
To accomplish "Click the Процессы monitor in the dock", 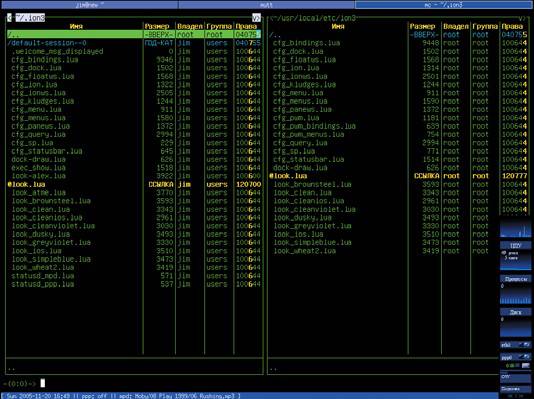I will click(515, 289).
